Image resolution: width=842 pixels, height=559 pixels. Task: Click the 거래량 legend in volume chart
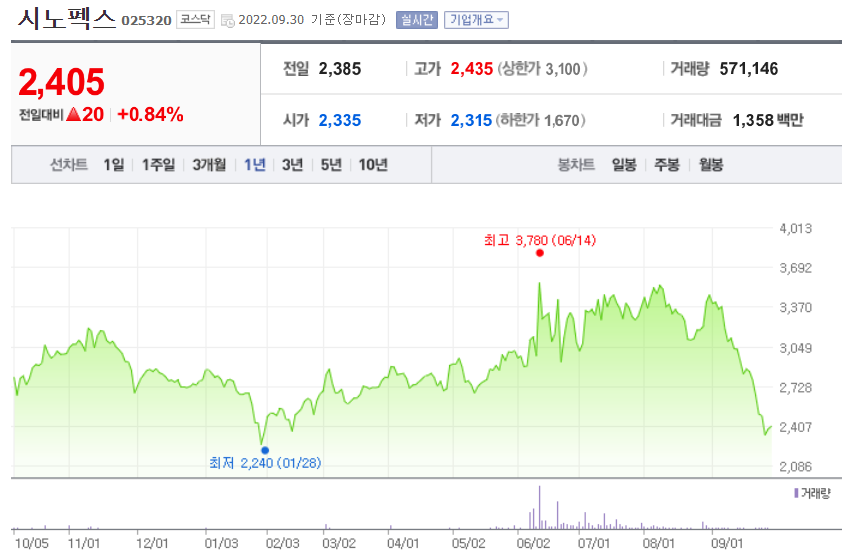point(812,493)
